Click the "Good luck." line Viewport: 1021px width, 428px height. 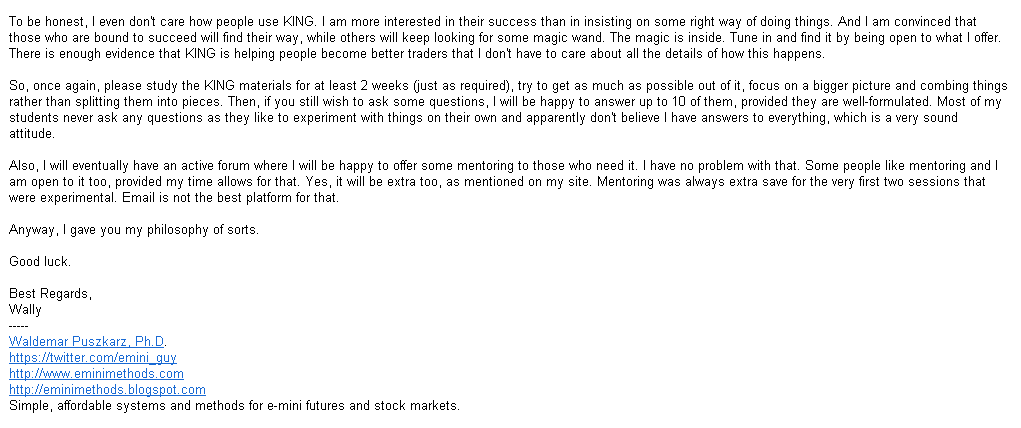tap(40, 262)
